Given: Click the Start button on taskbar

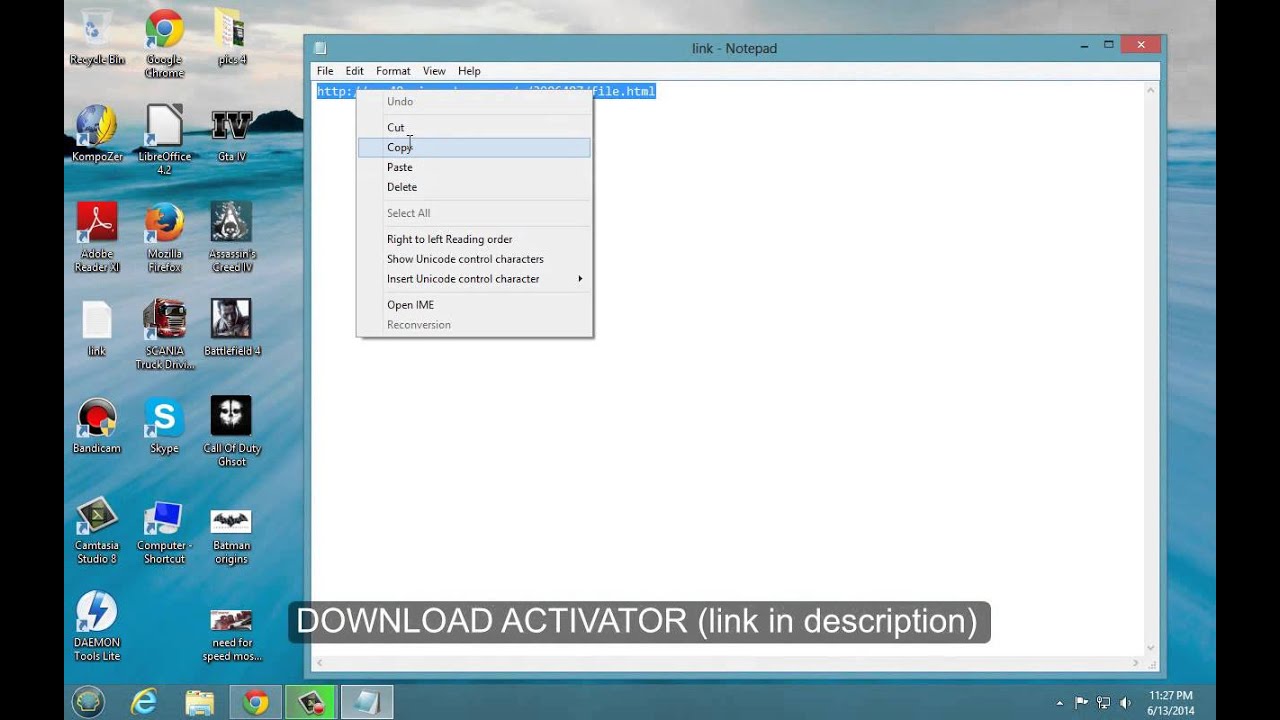Looking at the screenshot, I should click(x=88, y=702).
